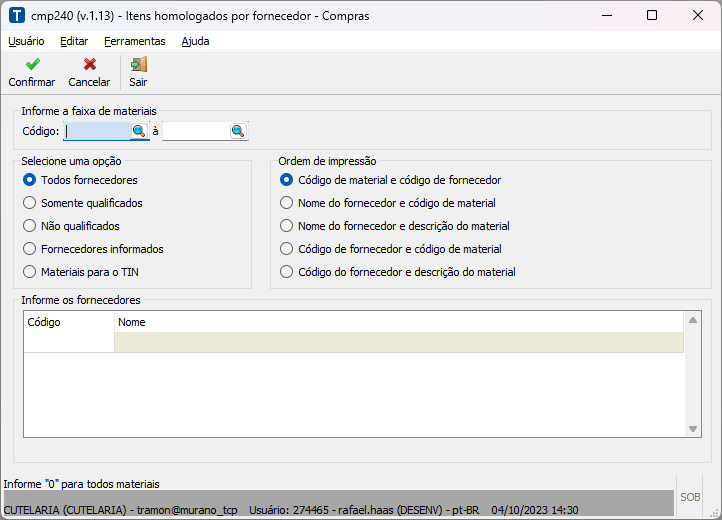The height and width of the screenshot is (520, 722).
Task: Click the starting Código input field
Action: pos(97,131)
